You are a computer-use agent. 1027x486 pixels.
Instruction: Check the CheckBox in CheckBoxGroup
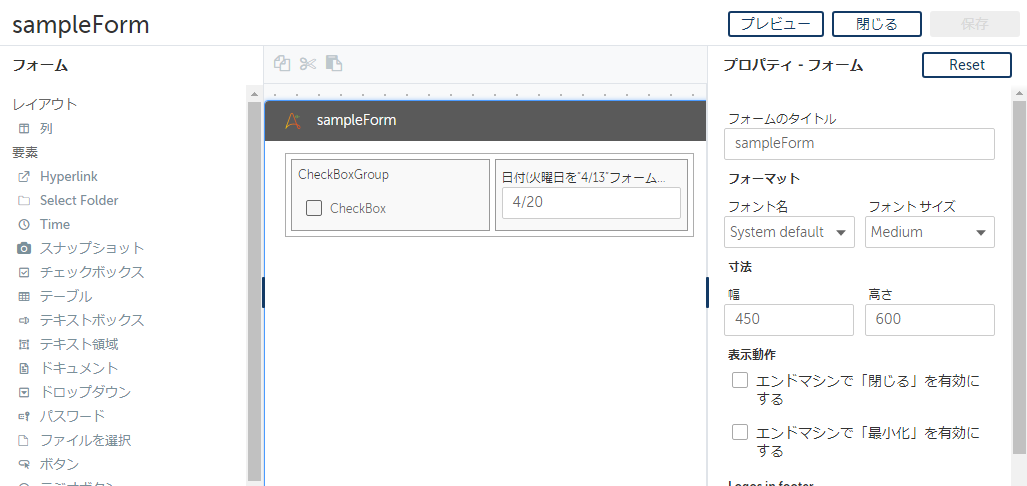point(314,209)
